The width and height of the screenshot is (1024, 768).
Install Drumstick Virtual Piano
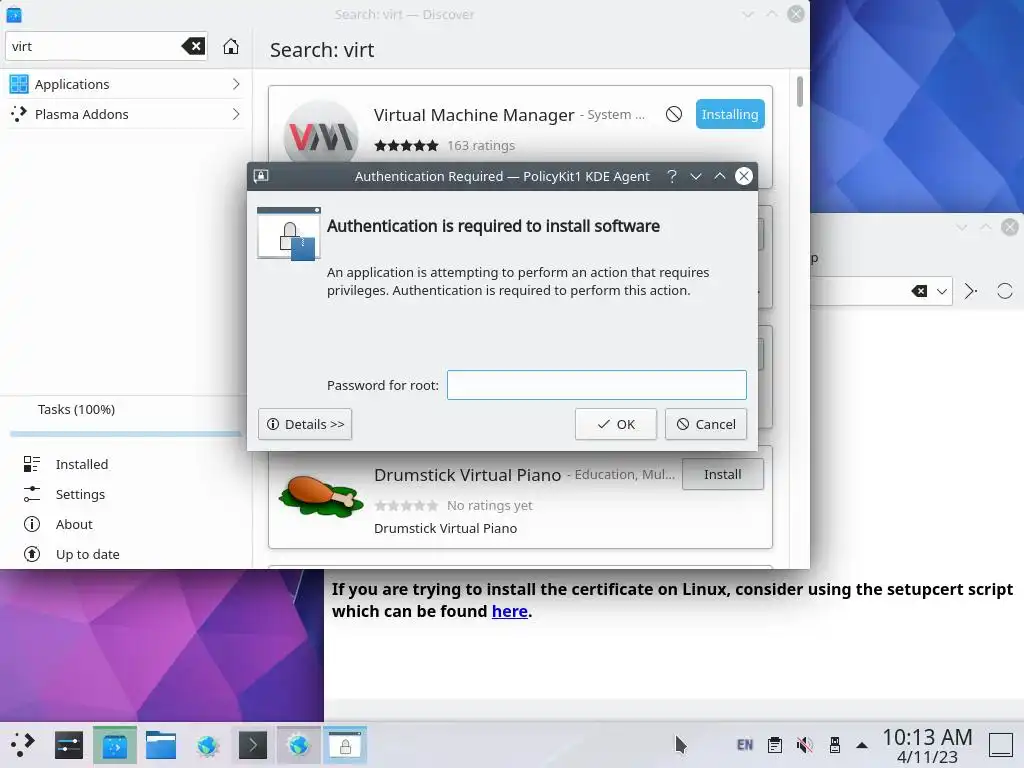pyautogui.click(x=722, y=474)
